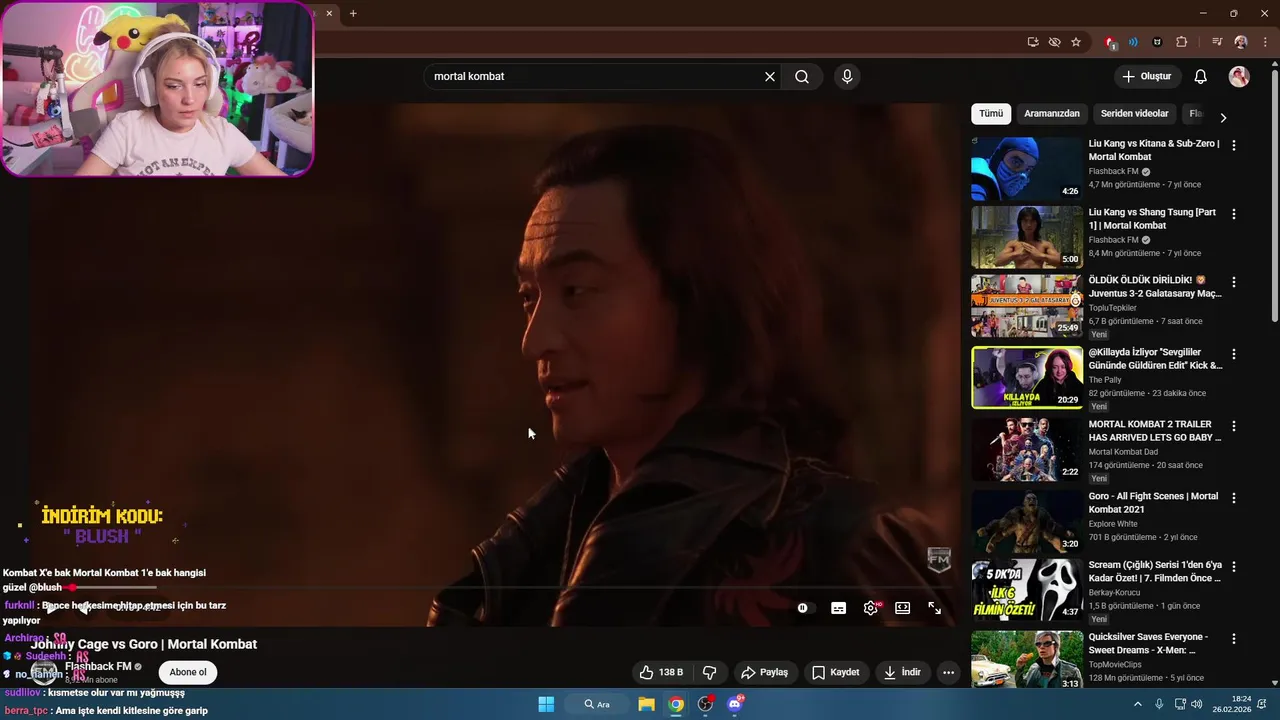The height and width of the screenshot is (720, 1280).
Task: Click Oluştur create button
Action: click(x=1146, y=77)
